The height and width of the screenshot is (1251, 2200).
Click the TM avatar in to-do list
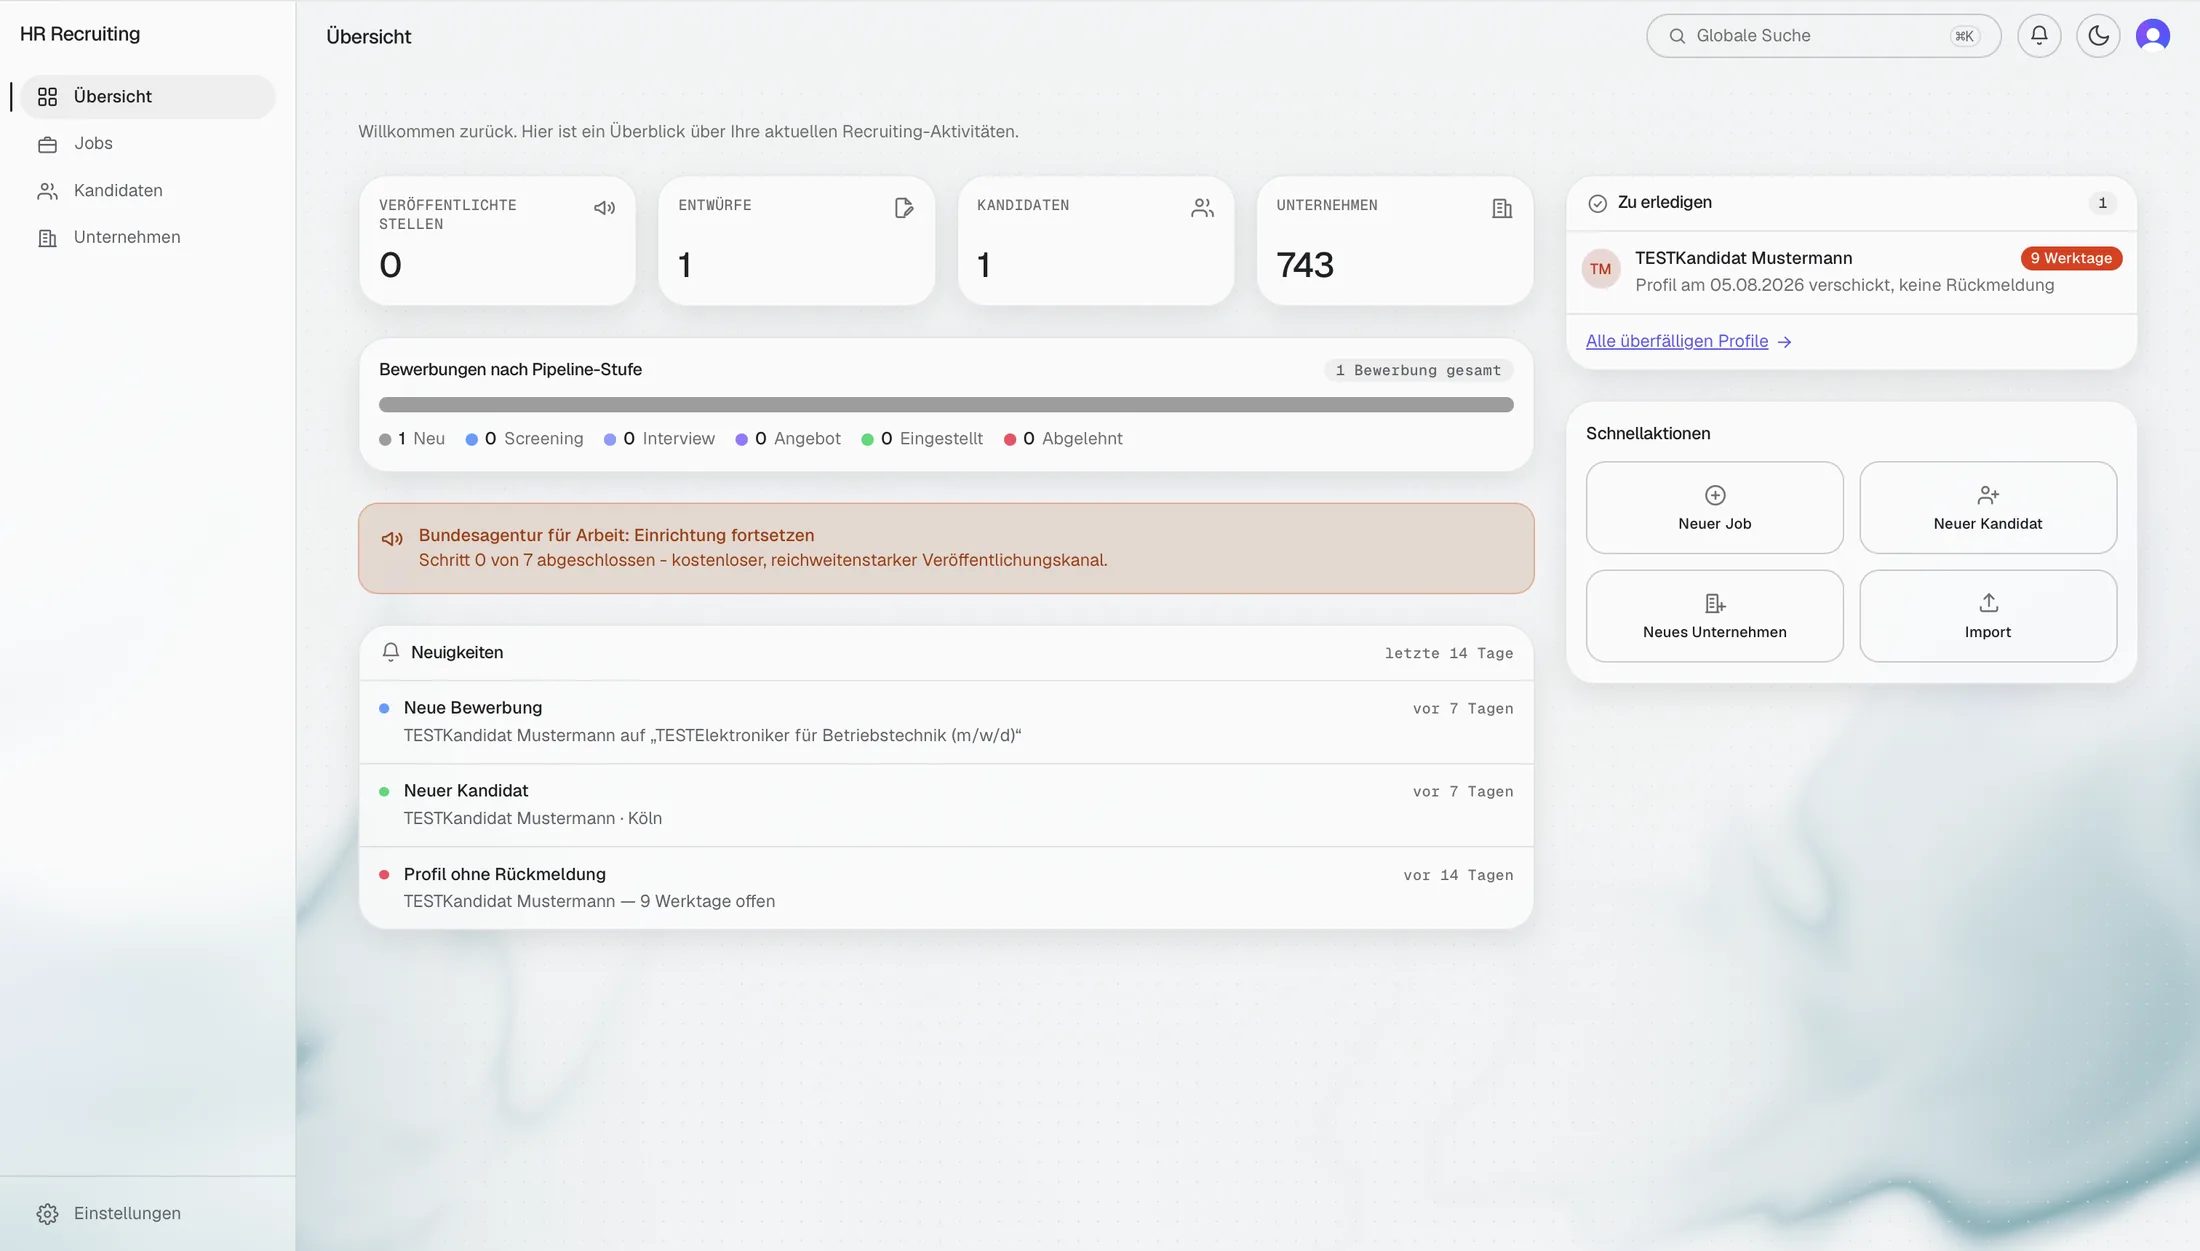coord(1601,269)
